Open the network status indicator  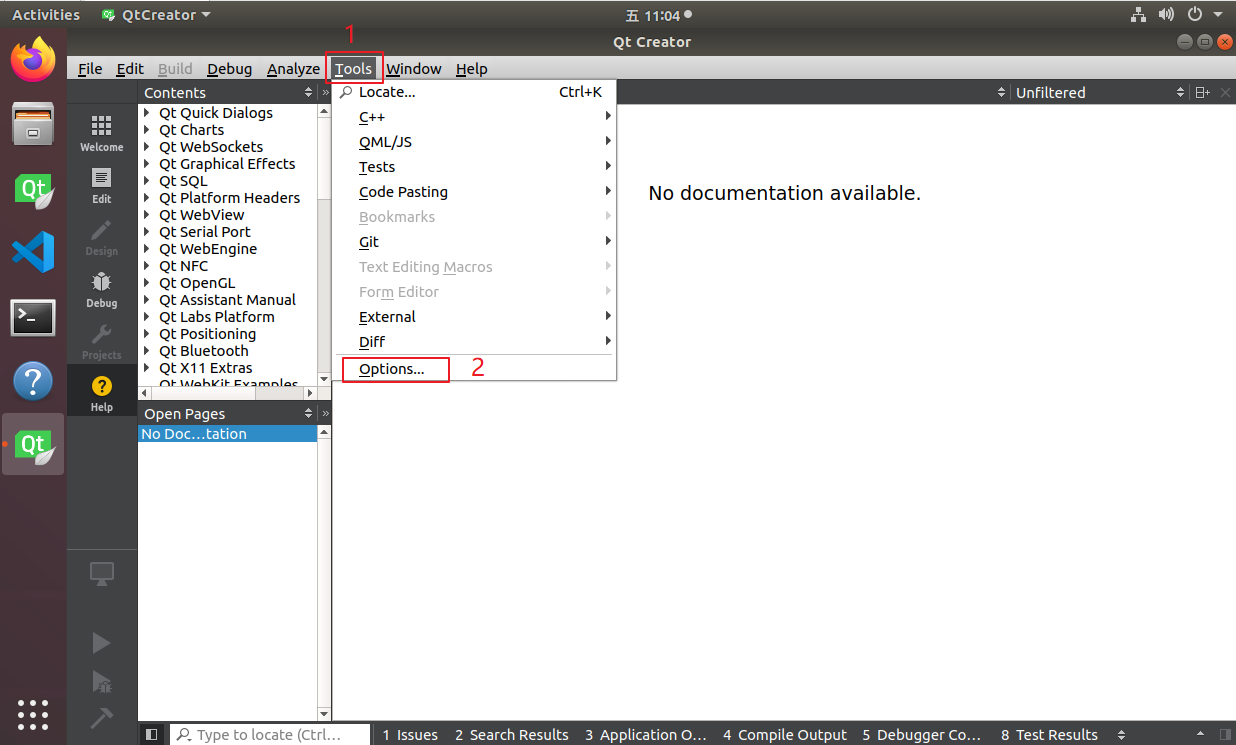point(1138,14)
